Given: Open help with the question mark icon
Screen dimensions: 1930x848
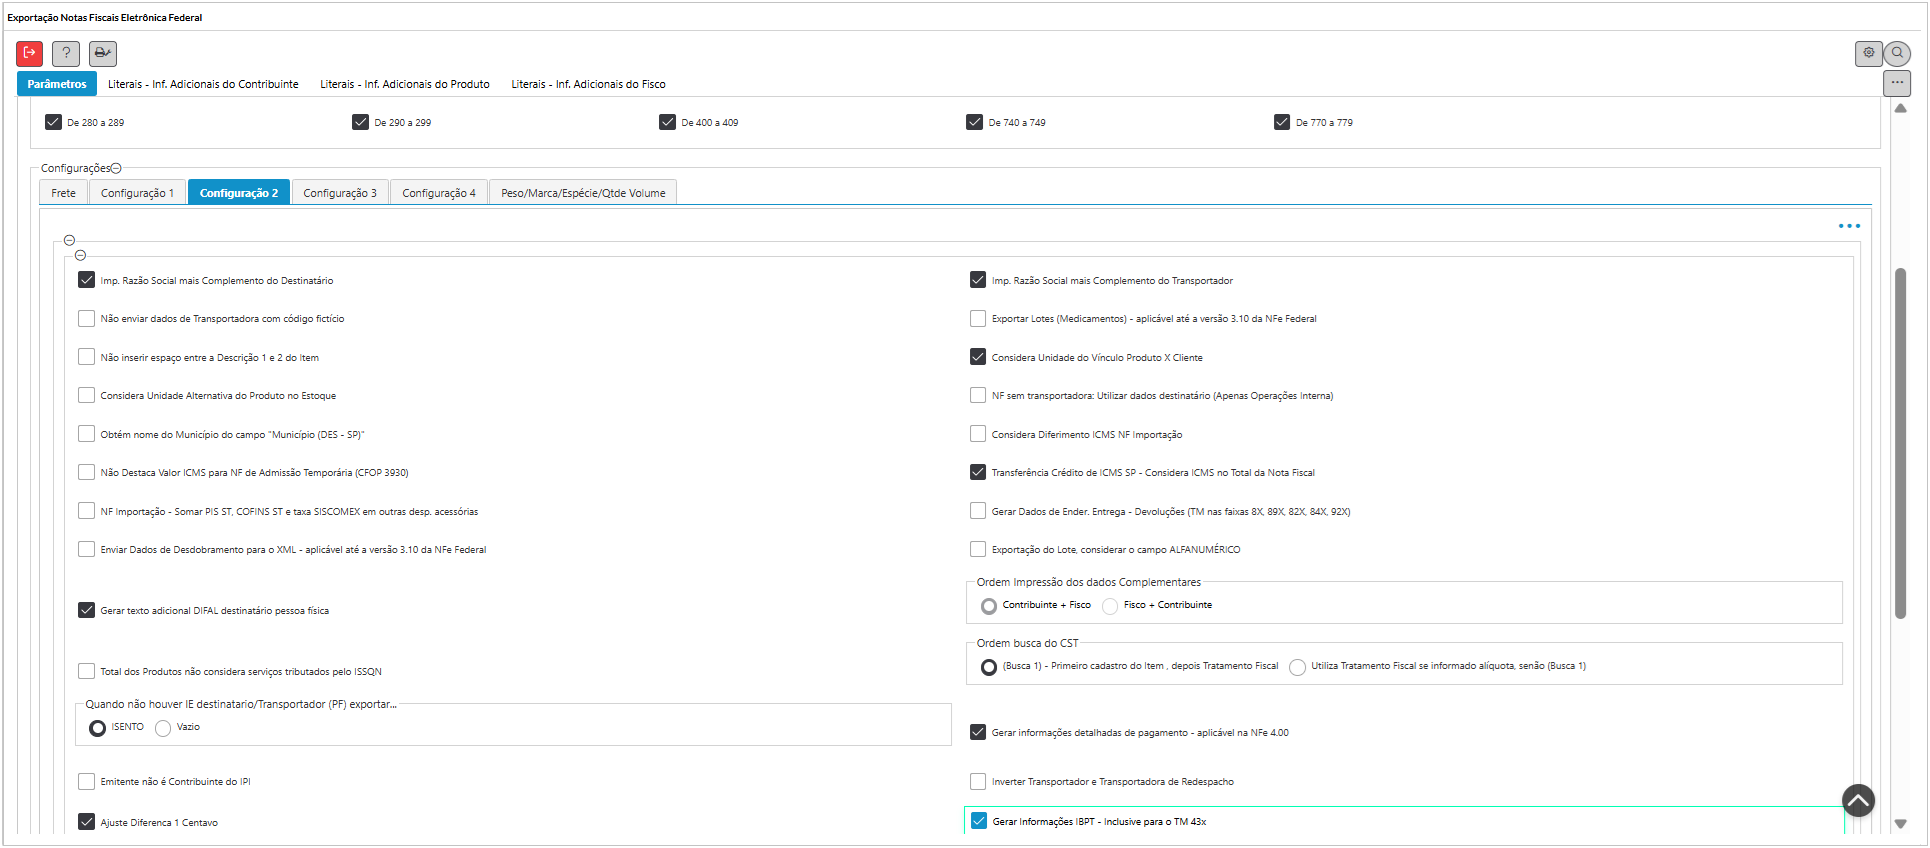Looking at the screenshot, I should (x=66, y=53).
